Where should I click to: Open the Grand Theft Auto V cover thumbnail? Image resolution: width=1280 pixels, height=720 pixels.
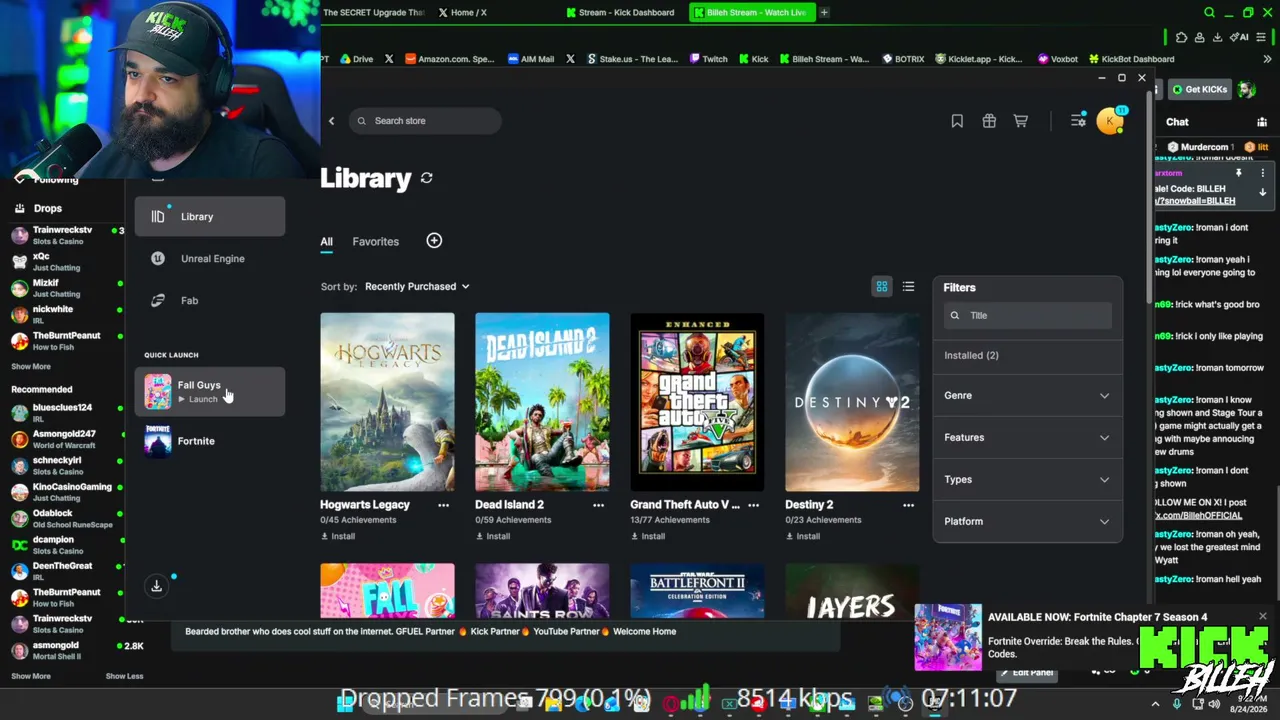click(697, 402)
